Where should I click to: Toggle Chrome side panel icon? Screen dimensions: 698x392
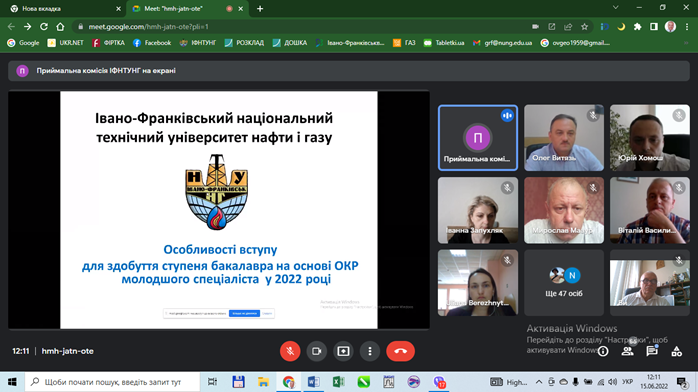tap(654, 27)
